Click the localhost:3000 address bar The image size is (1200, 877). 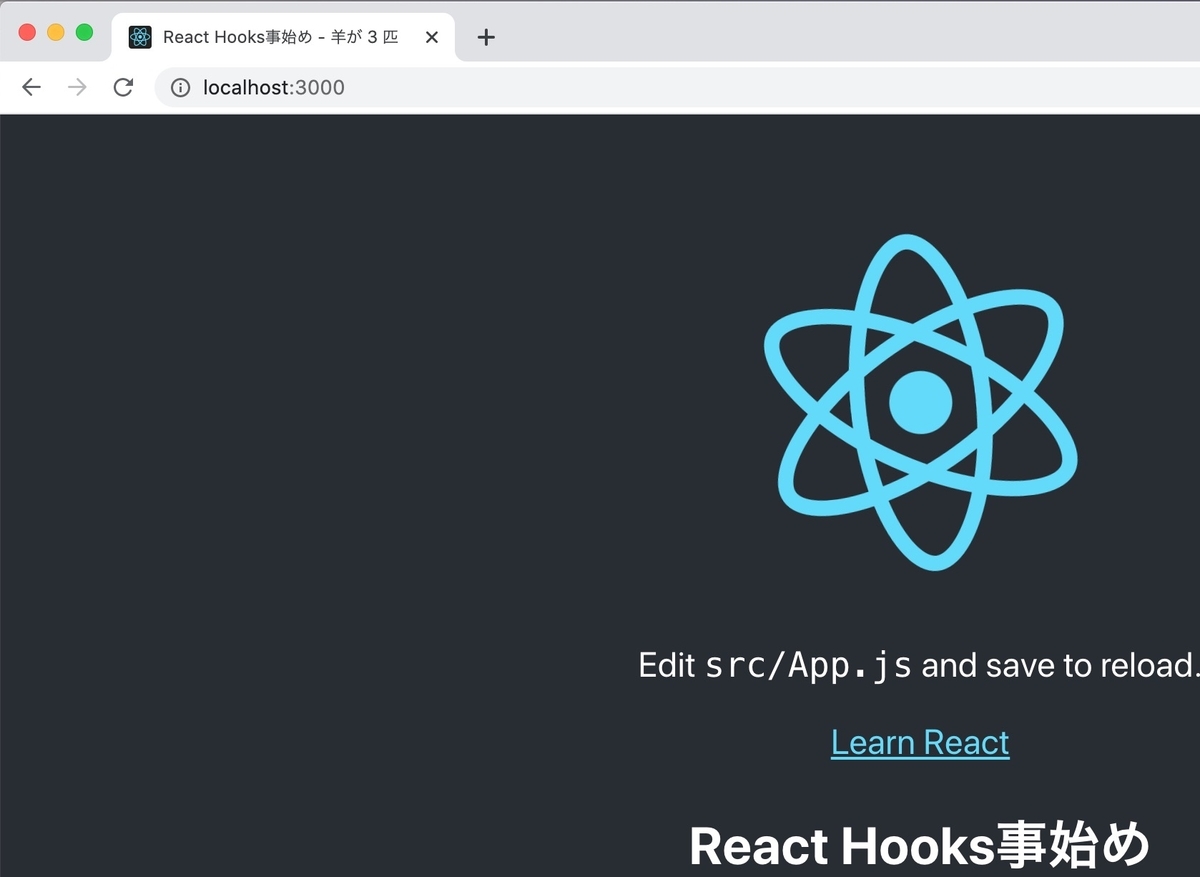coord(678,88)
